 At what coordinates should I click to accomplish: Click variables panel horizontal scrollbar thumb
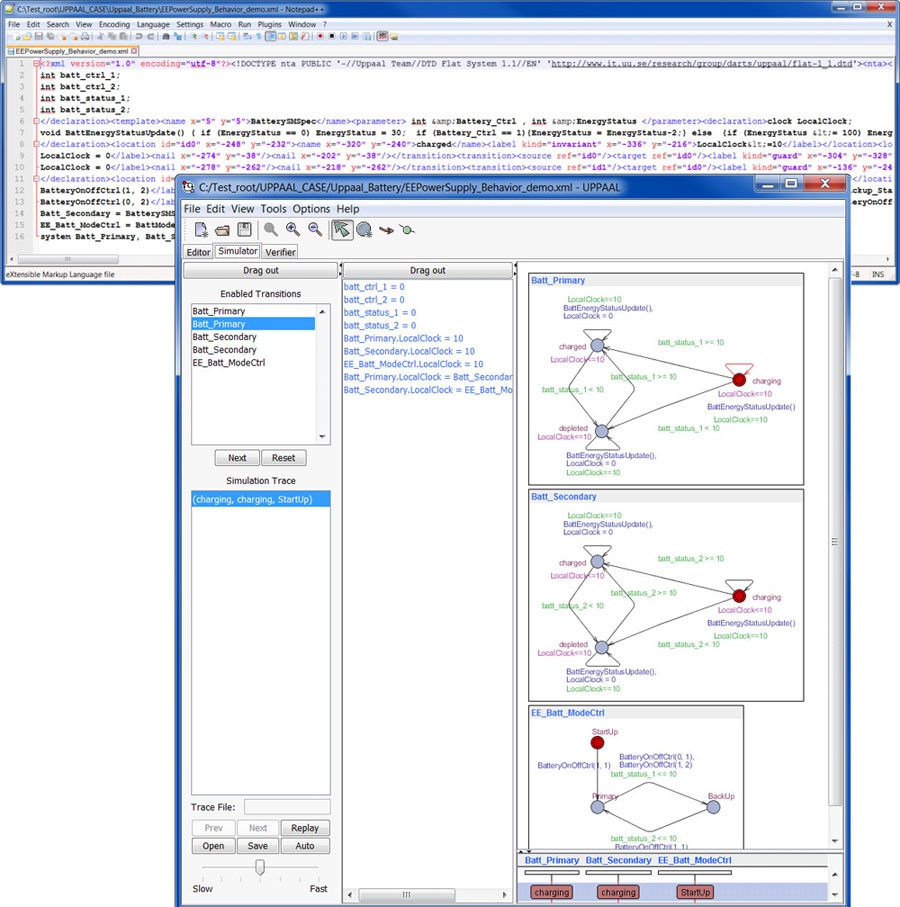tap(407, 894)
